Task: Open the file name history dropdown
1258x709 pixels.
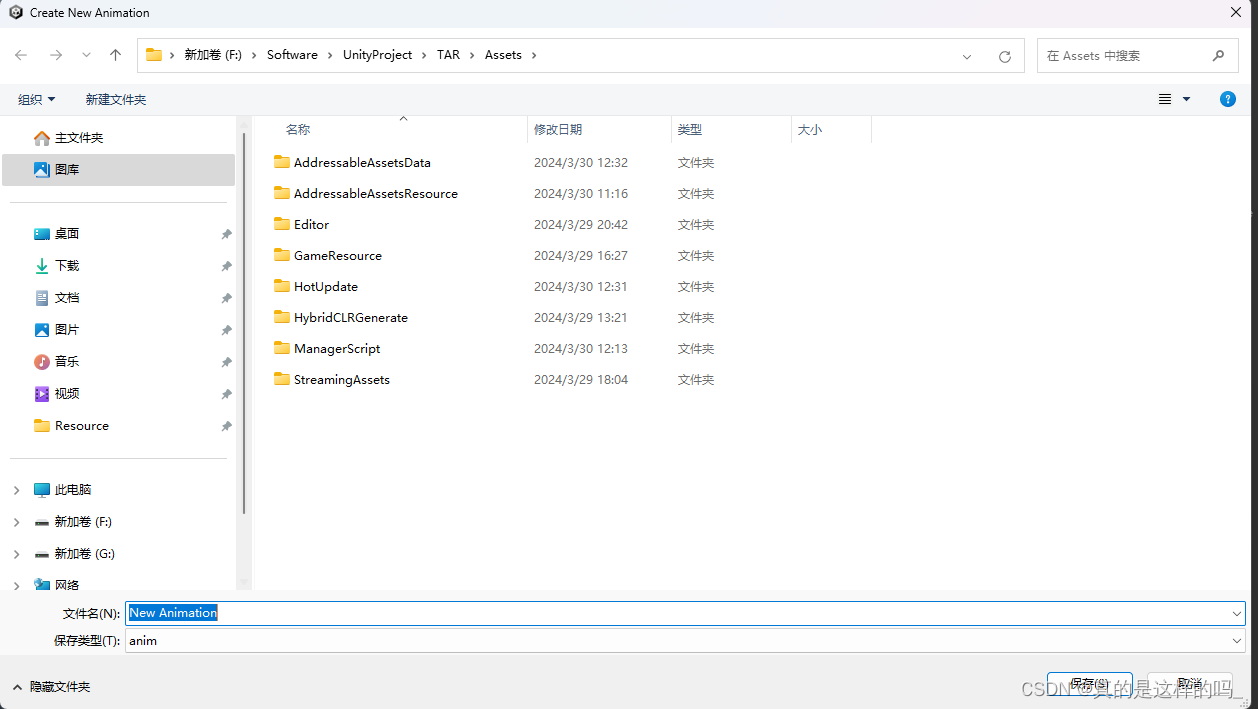Action: [x=1238, y=613]
